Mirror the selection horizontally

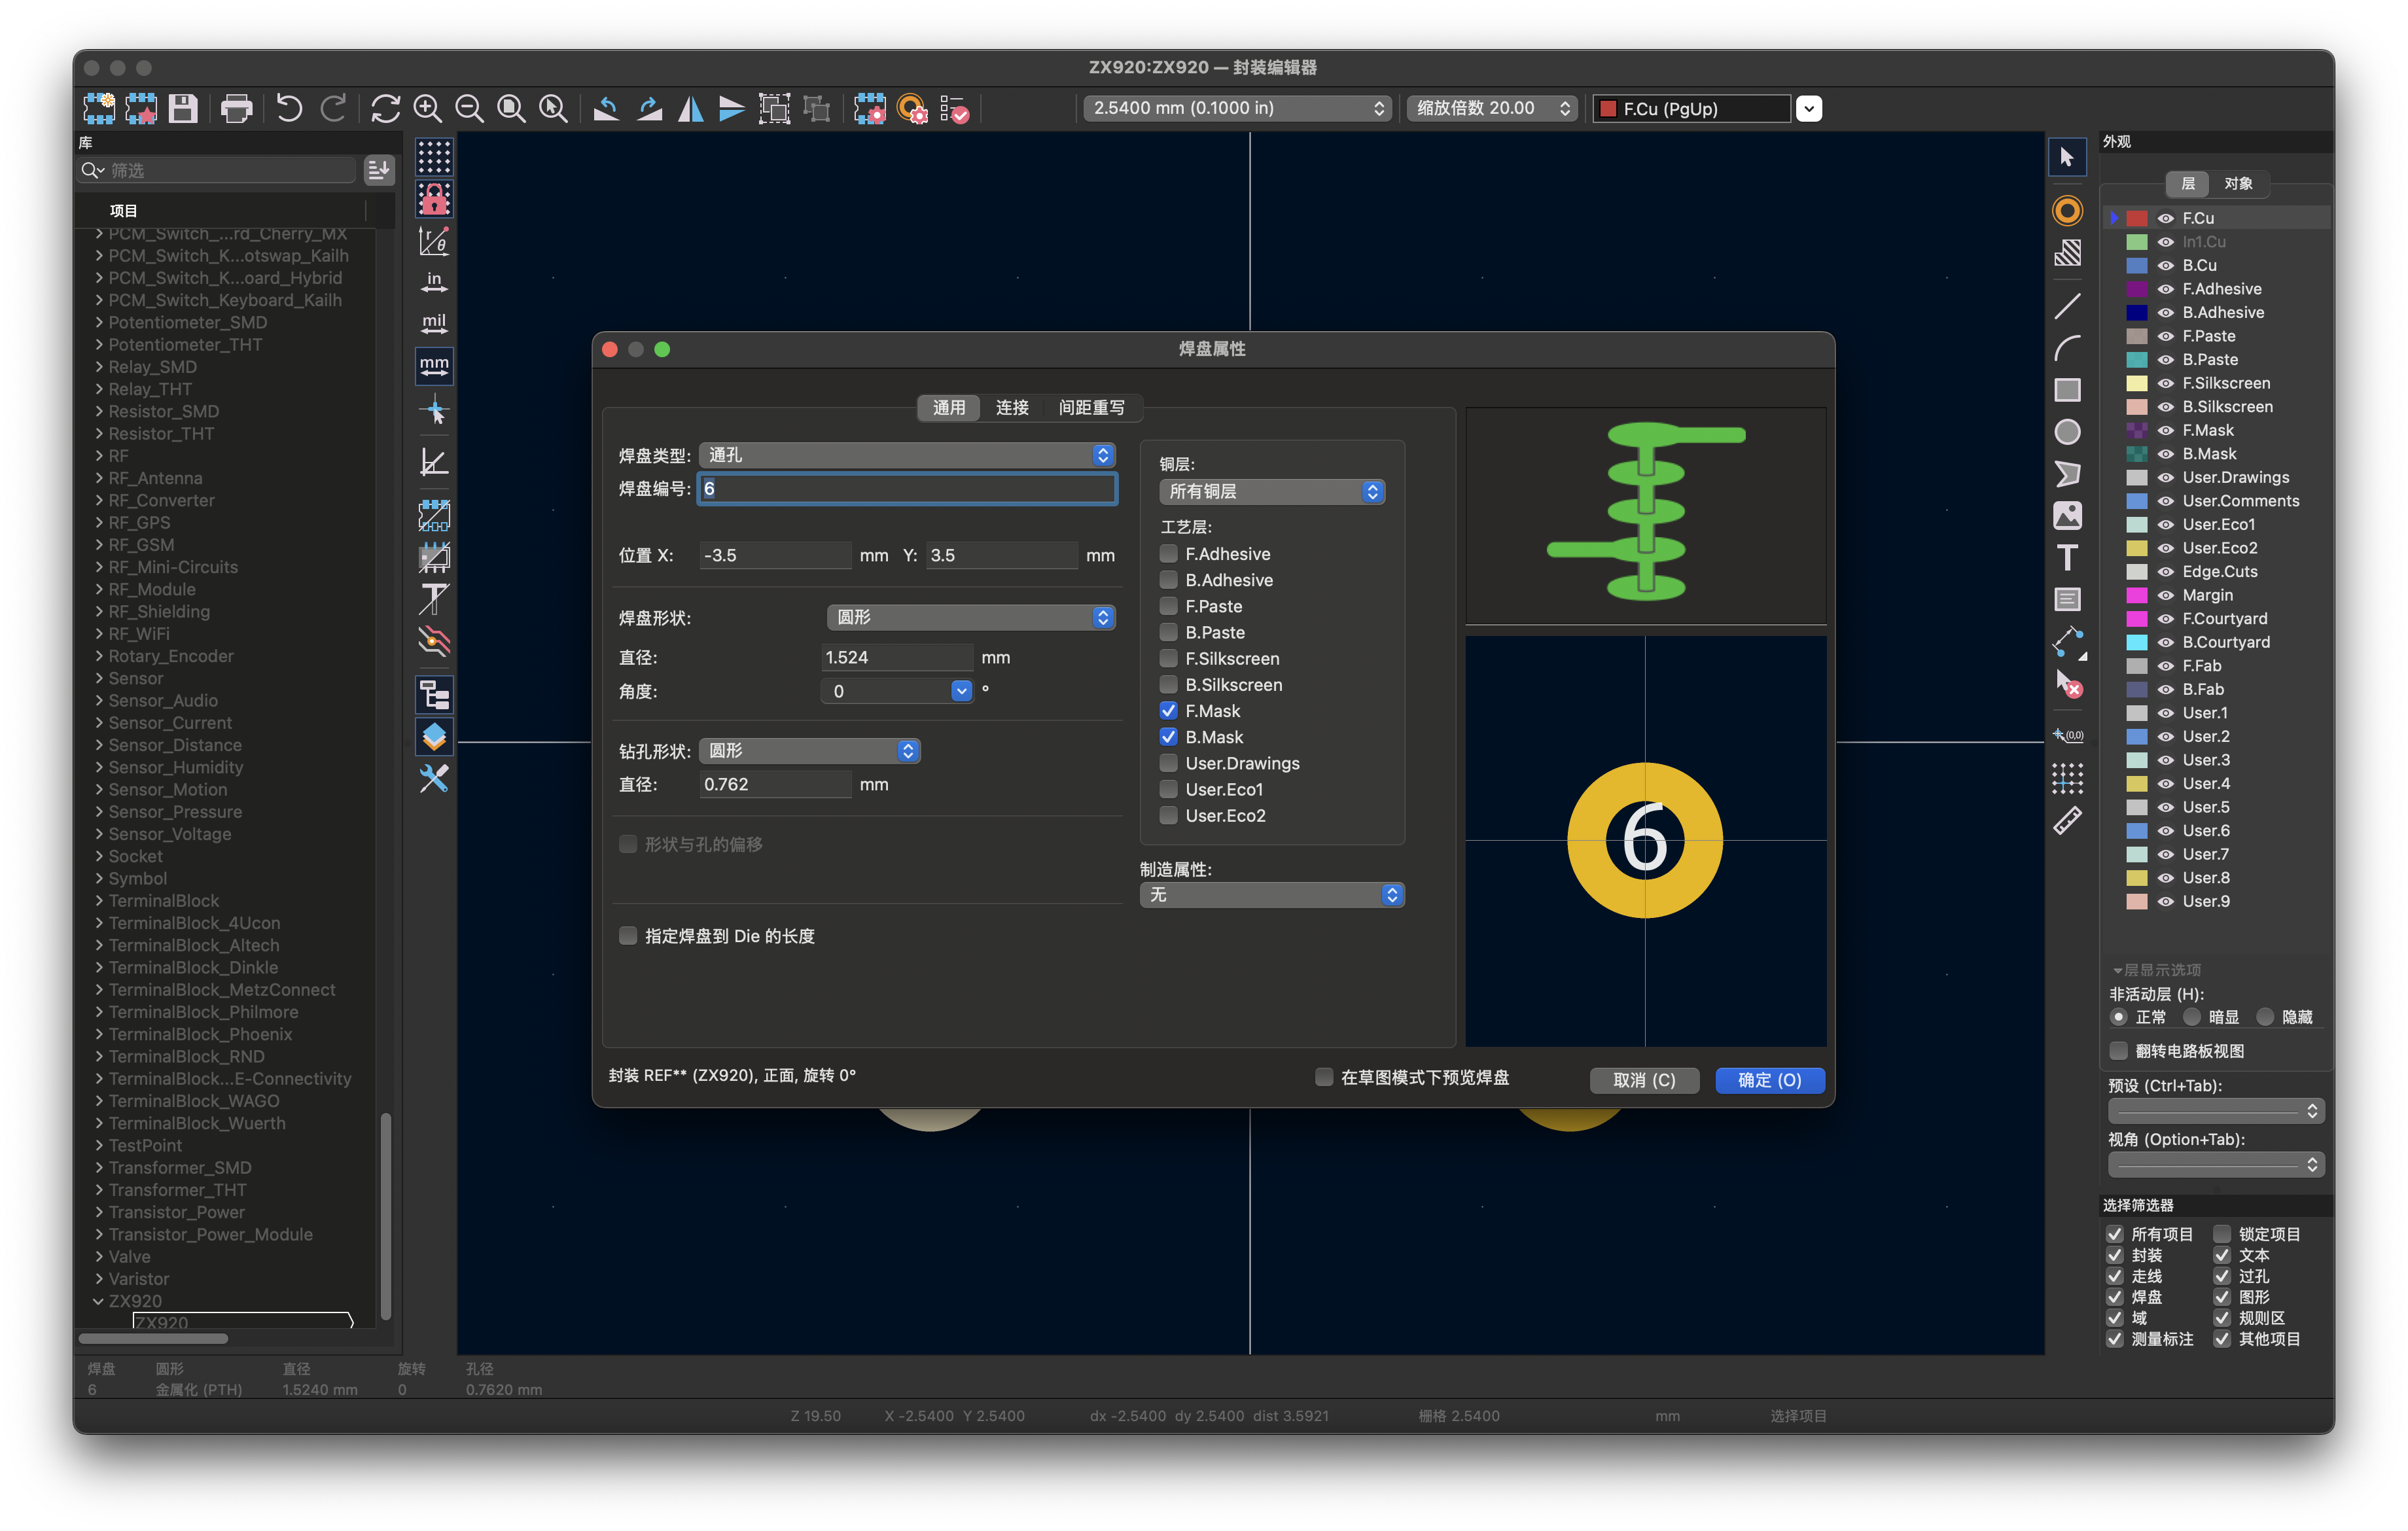tap(690, 108)
